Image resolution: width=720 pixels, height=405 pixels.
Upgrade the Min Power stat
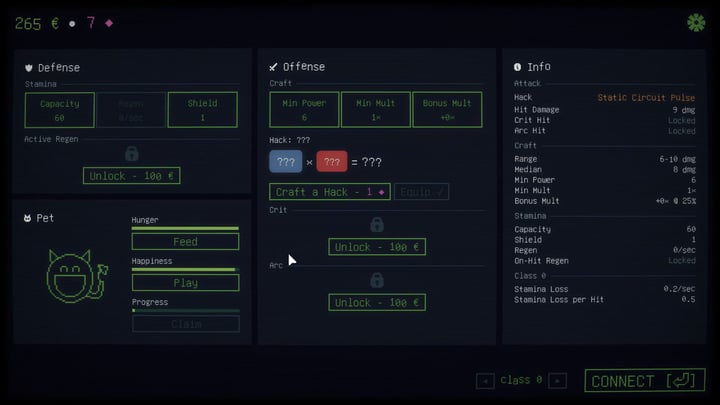click(x=304, y=110)
